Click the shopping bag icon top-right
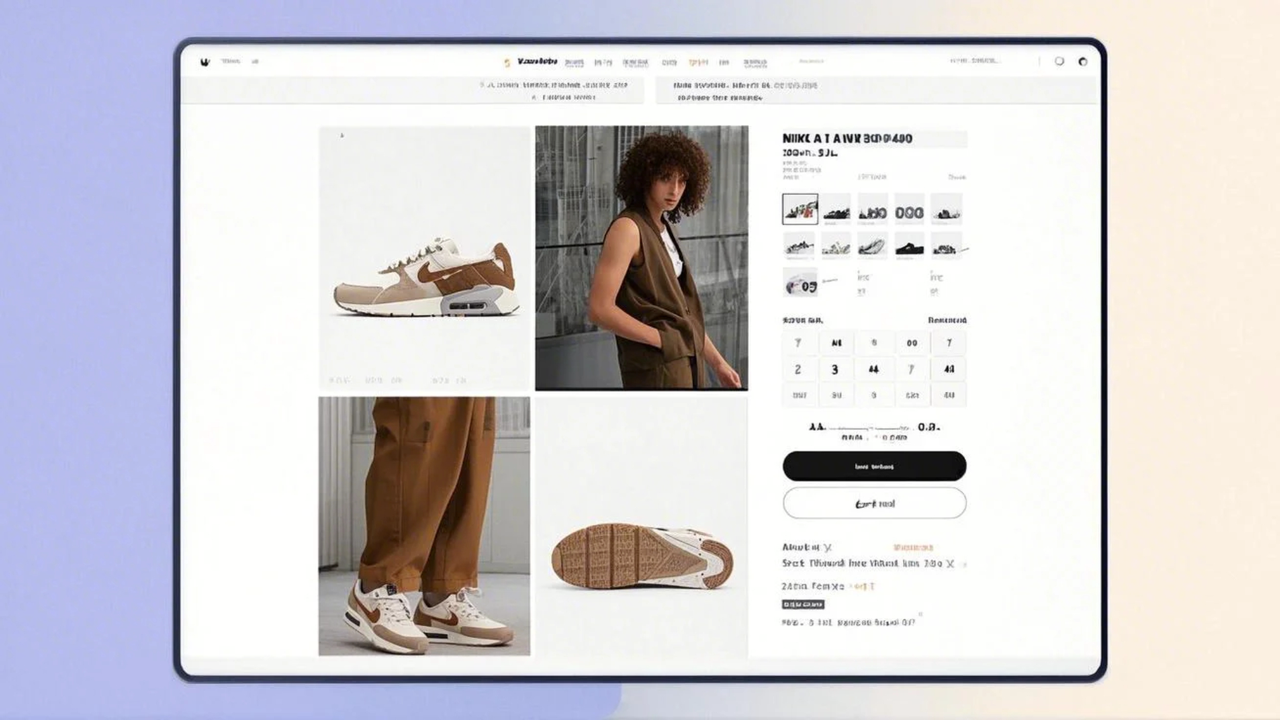The height and width of the screenshot is (720, 1280). pos(1083,61)
